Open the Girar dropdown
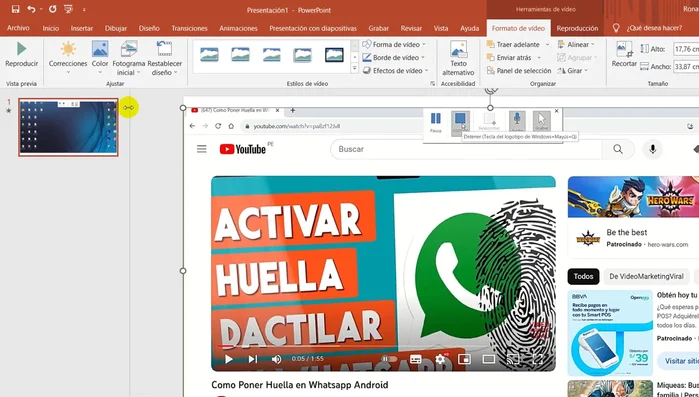Image resolution: width=699 pixels, height=397 pixels. [x=573, y=70]
